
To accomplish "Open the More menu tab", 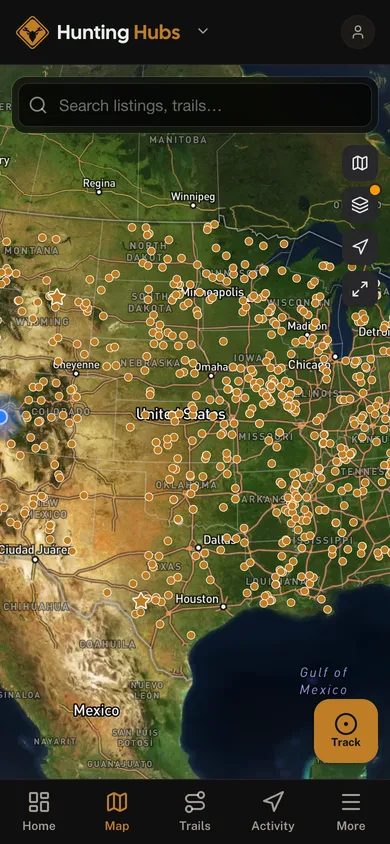I will pos(351,811).
